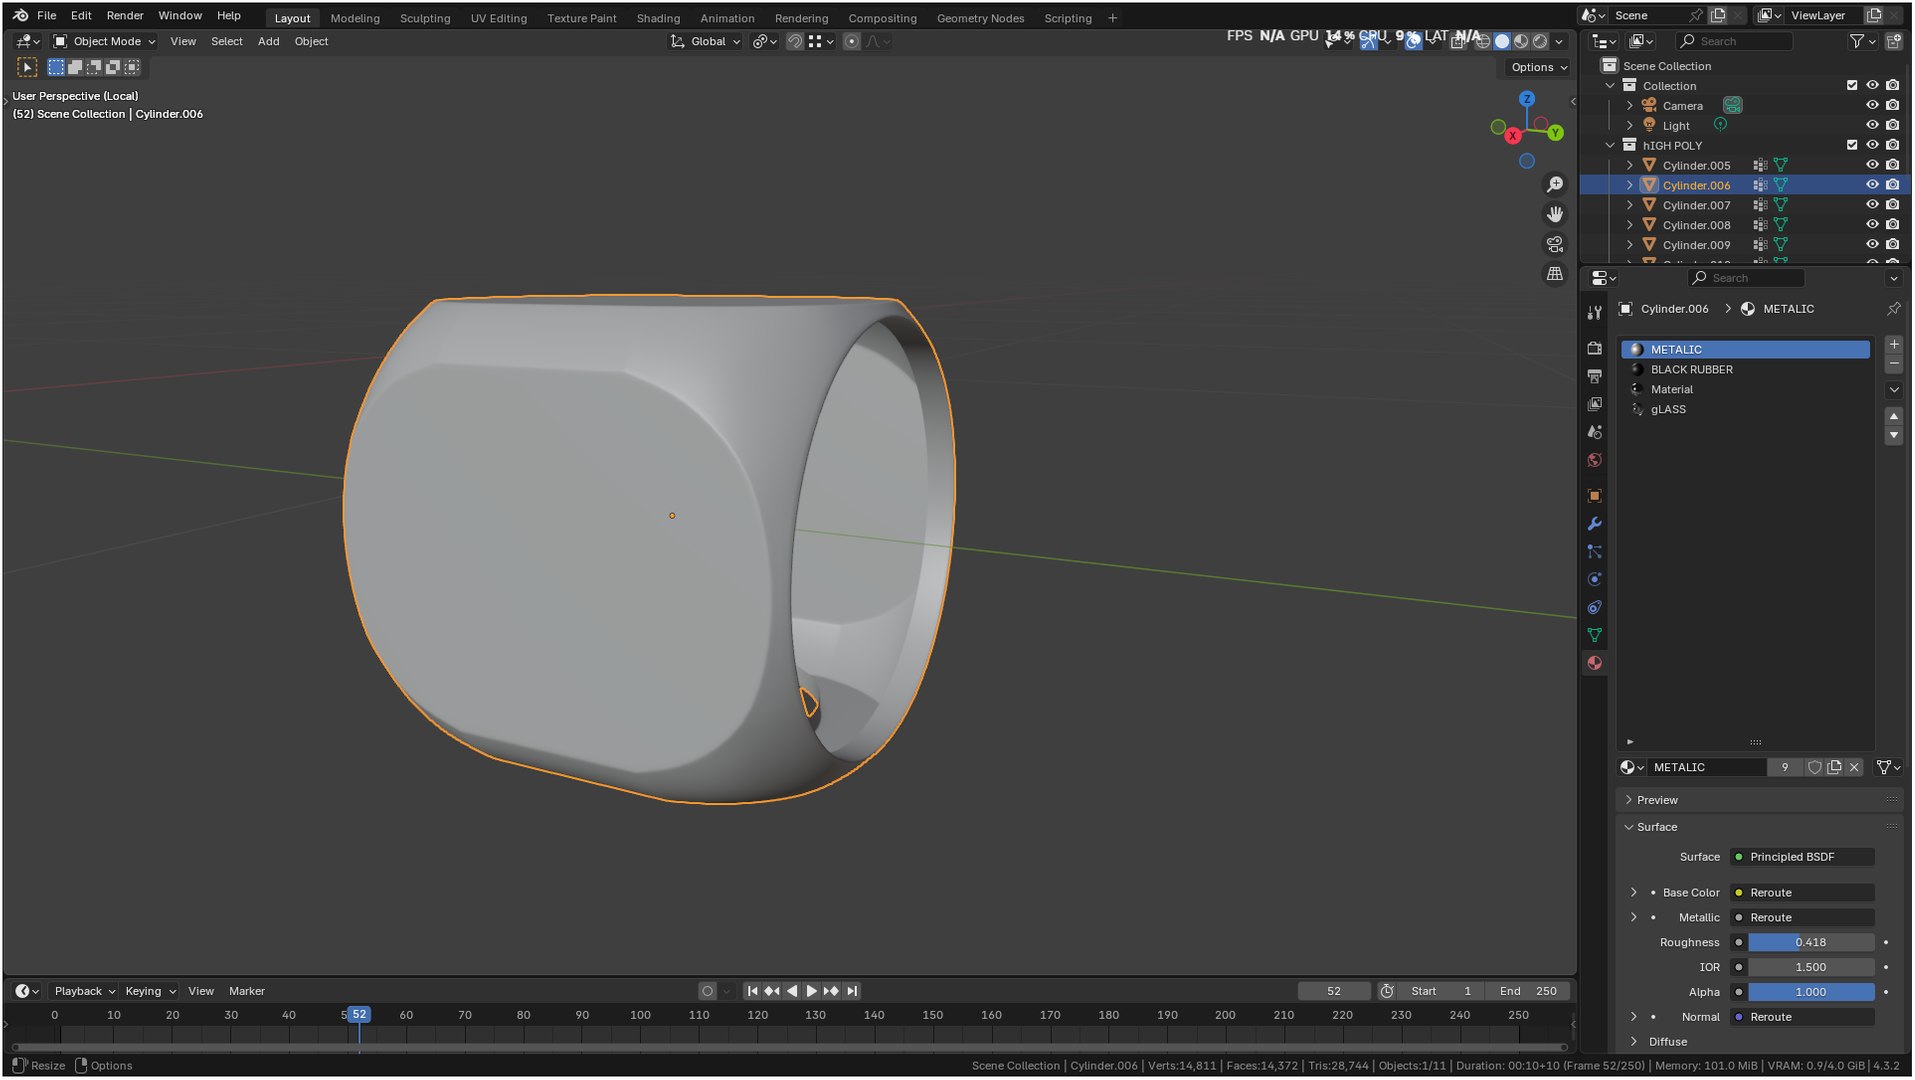The image size is (1915, 1080).
Task: Toggle camera view with the camera icon
Action: click(x=1555, y=244)
